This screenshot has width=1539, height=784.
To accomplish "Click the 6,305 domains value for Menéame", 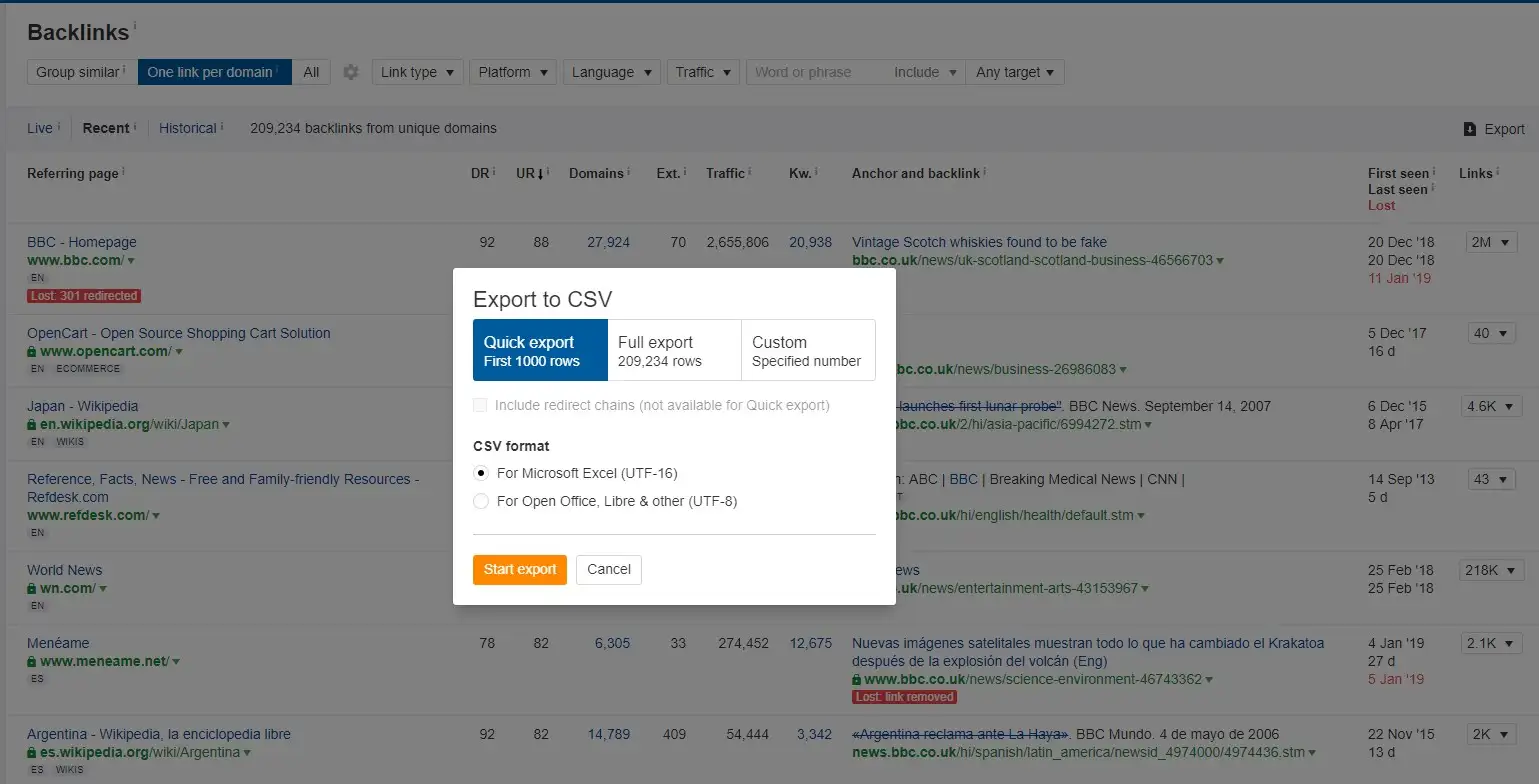I will coord(613,643).
